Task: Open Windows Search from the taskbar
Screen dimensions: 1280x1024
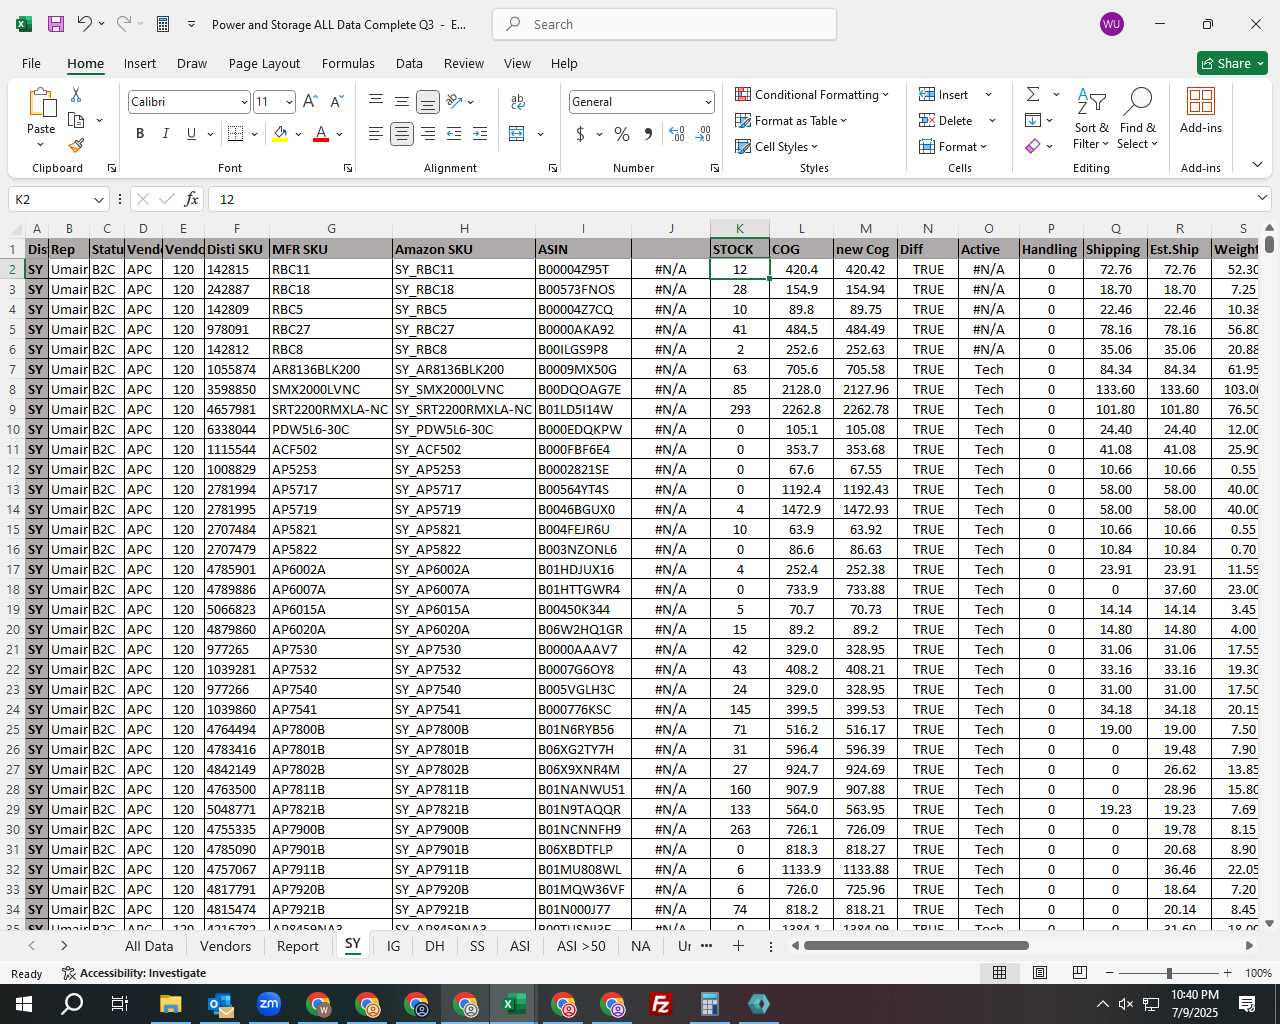Action: point(72,1004)
